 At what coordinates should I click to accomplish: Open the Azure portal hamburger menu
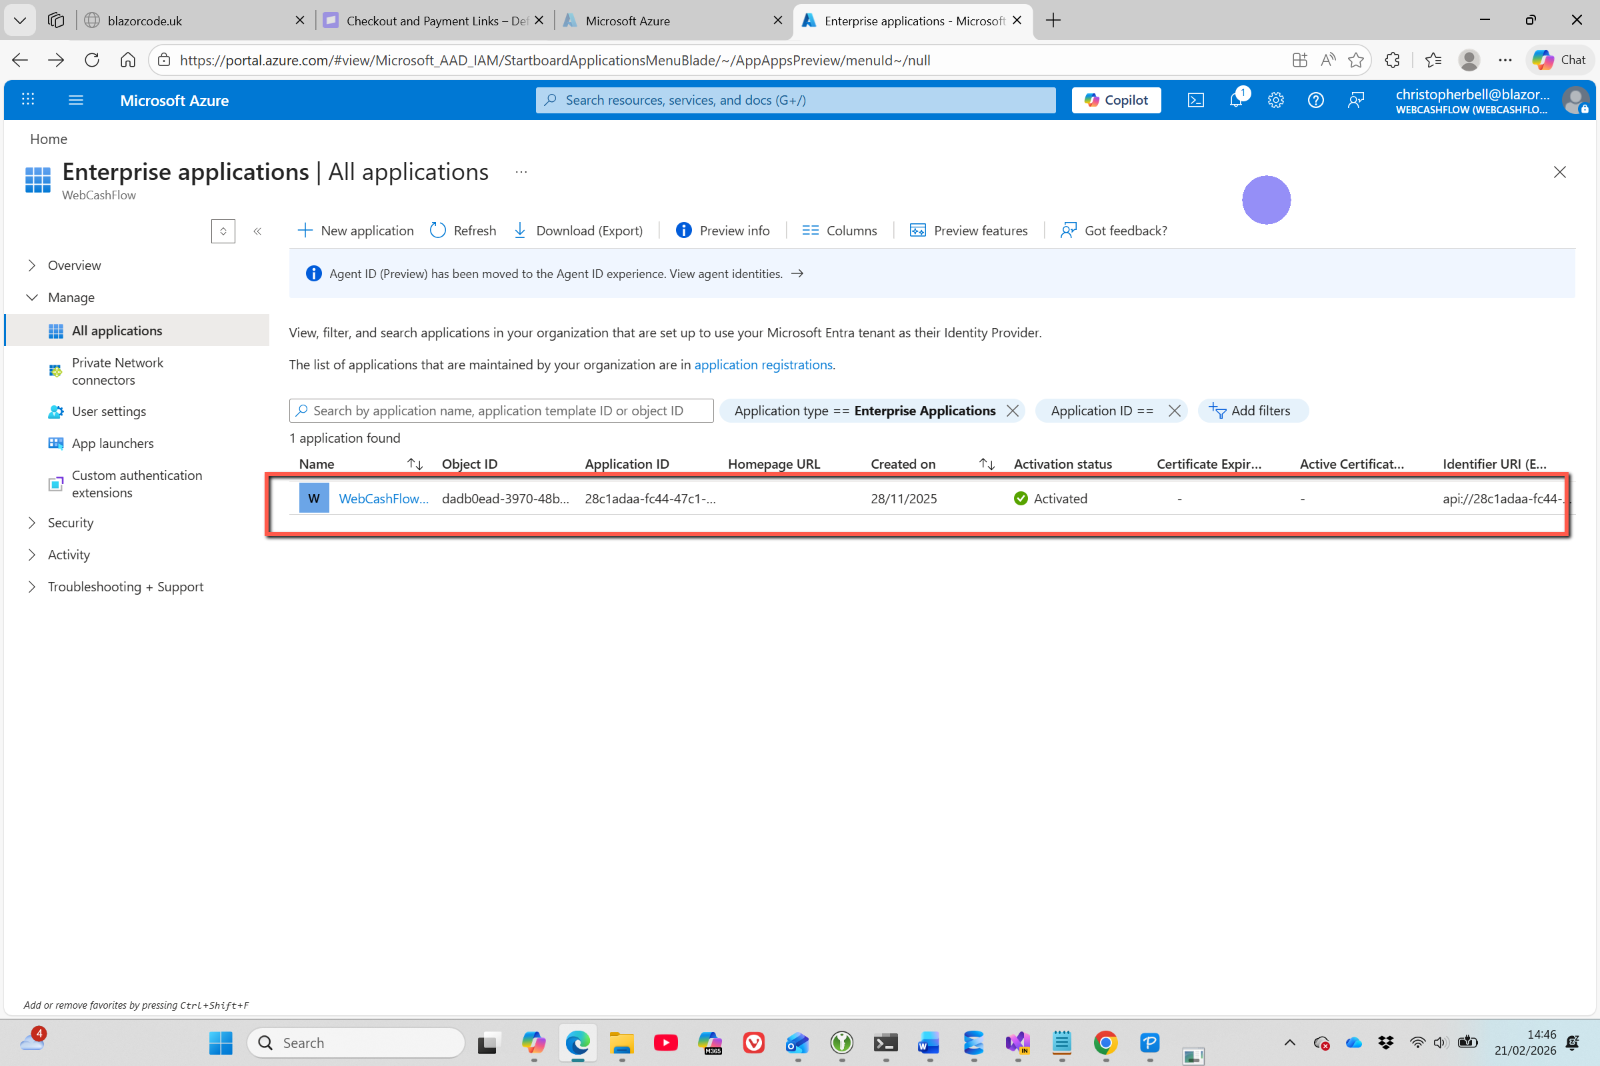[76, 100]
